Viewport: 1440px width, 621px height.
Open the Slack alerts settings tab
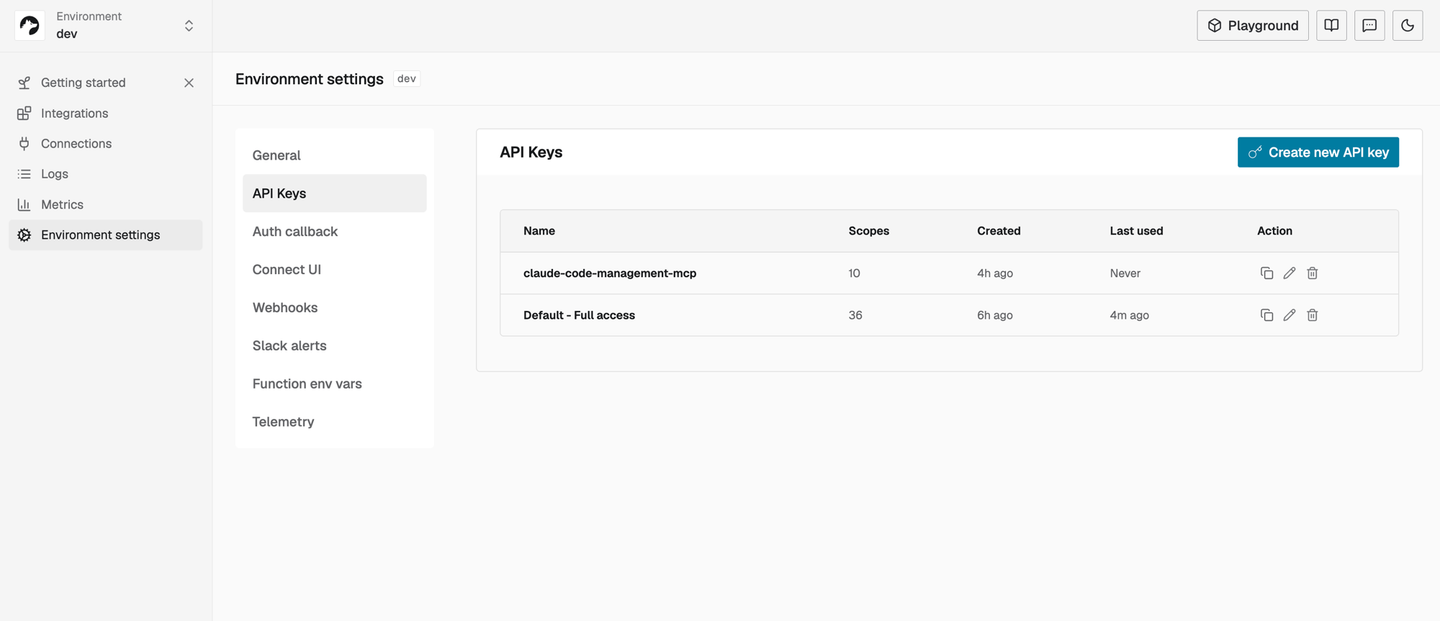point(335,345)
